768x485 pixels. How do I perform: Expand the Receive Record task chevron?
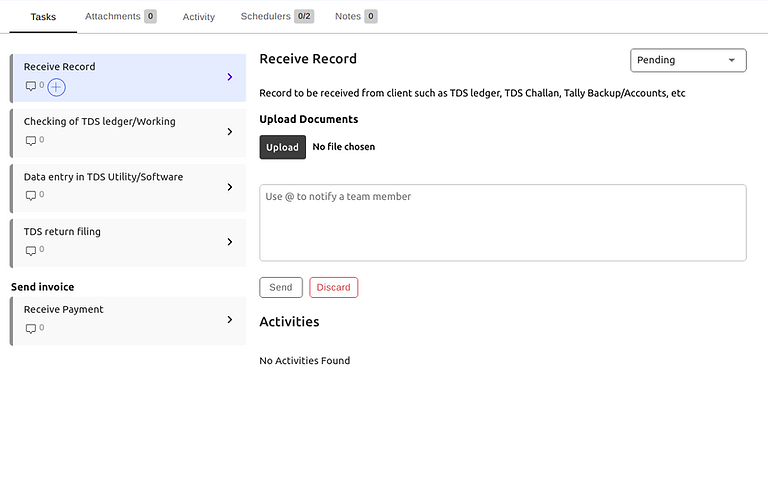pos(230,77)
